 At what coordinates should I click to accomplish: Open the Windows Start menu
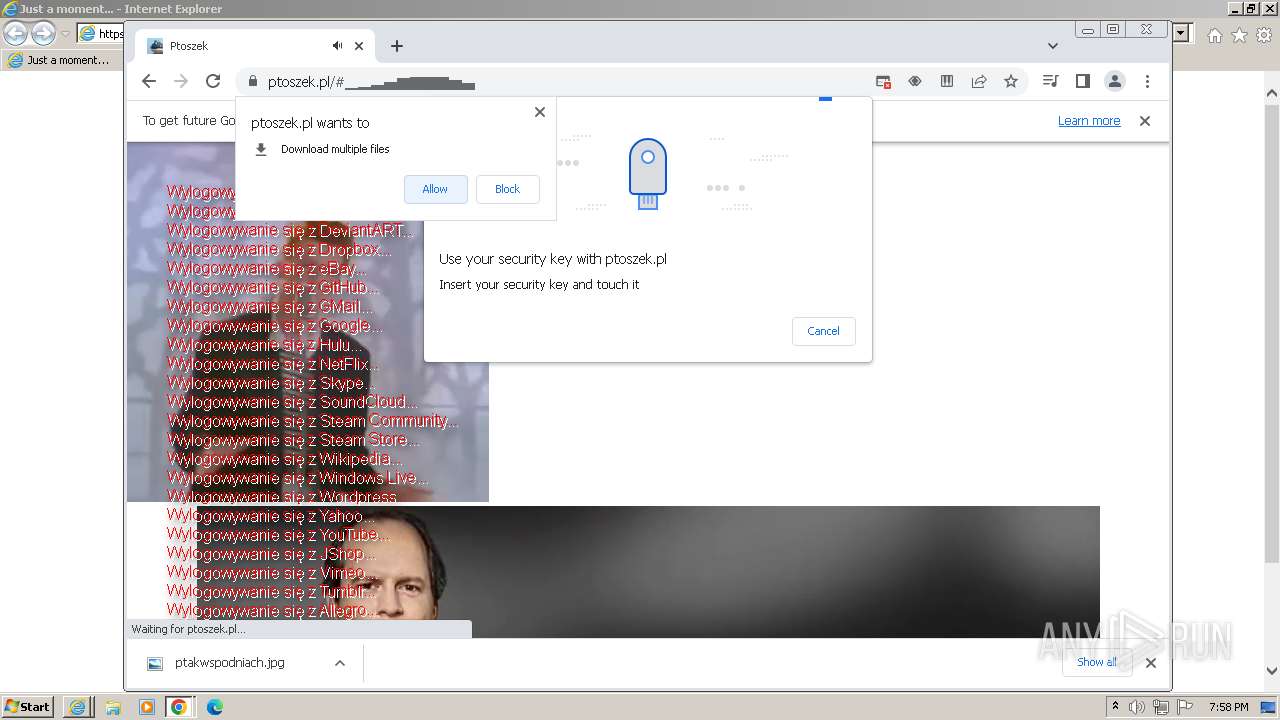pyautogui.click(x=28, y=707)
